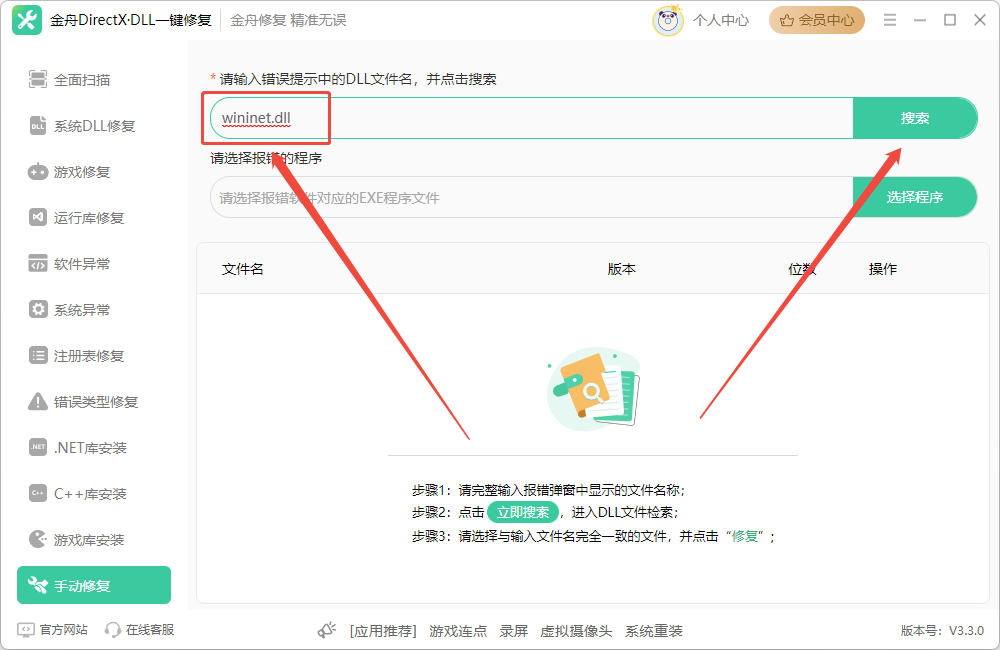
Task: Click the [应用推荐] label
Action: point(383,631)
